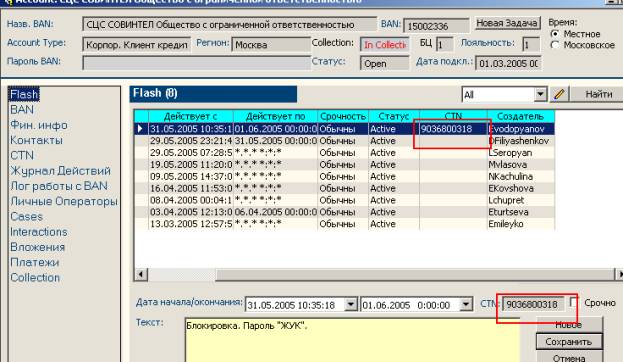Screen dimensions: 623x362
Task: Open Cases in sidebar
Action: click(x=26, y=216)
